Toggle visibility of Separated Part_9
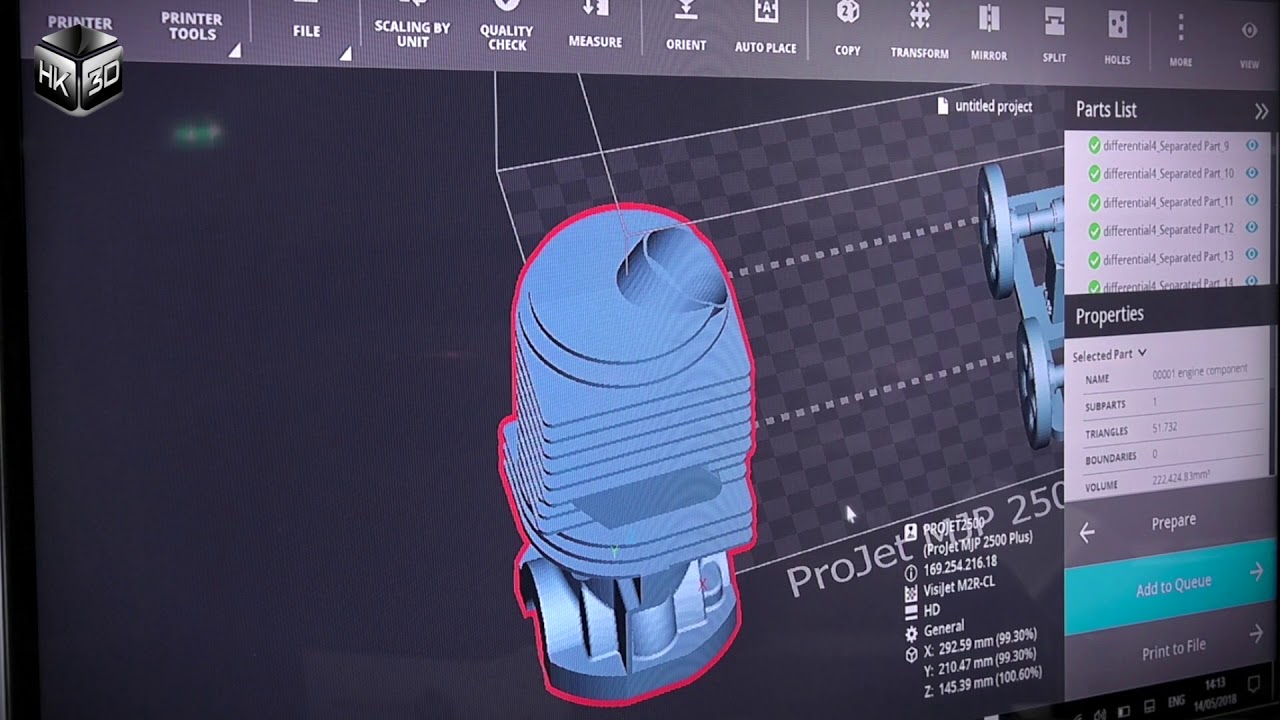 pyautogui.click(x=1252, y=145)
